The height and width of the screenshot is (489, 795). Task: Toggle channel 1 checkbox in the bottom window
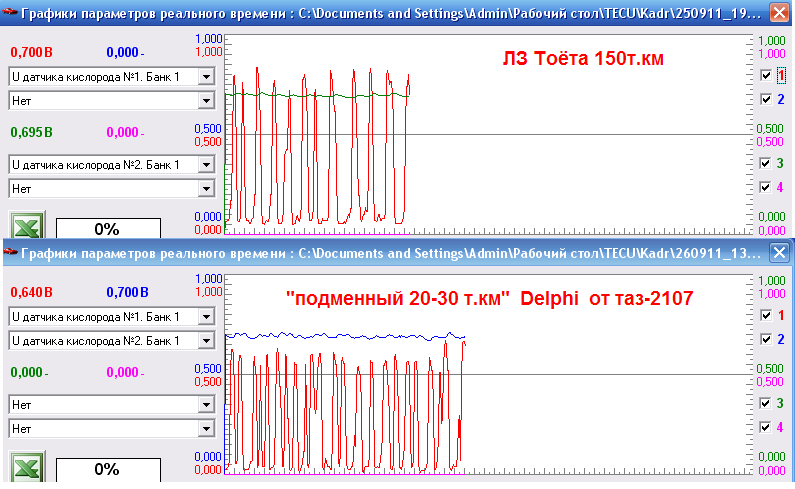click(x=766, y=316)
